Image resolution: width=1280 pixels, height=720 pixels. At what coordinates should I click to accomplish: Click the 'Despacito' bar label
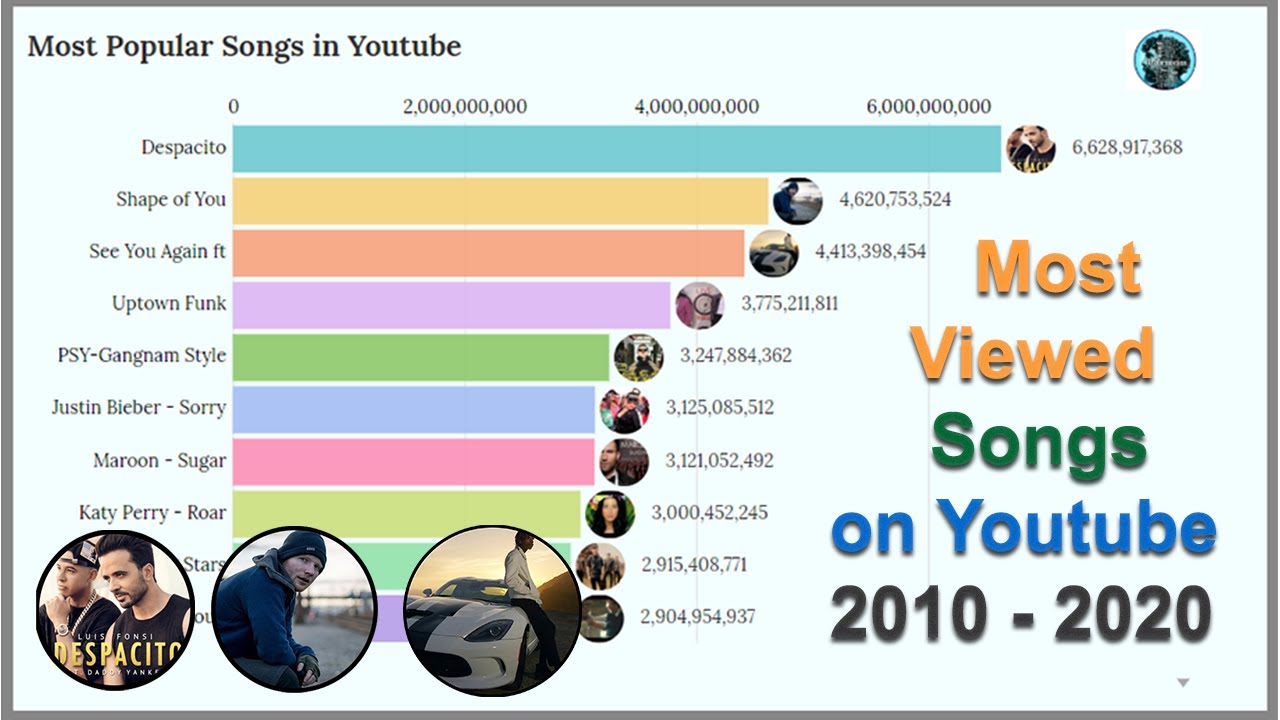point(183,148)
